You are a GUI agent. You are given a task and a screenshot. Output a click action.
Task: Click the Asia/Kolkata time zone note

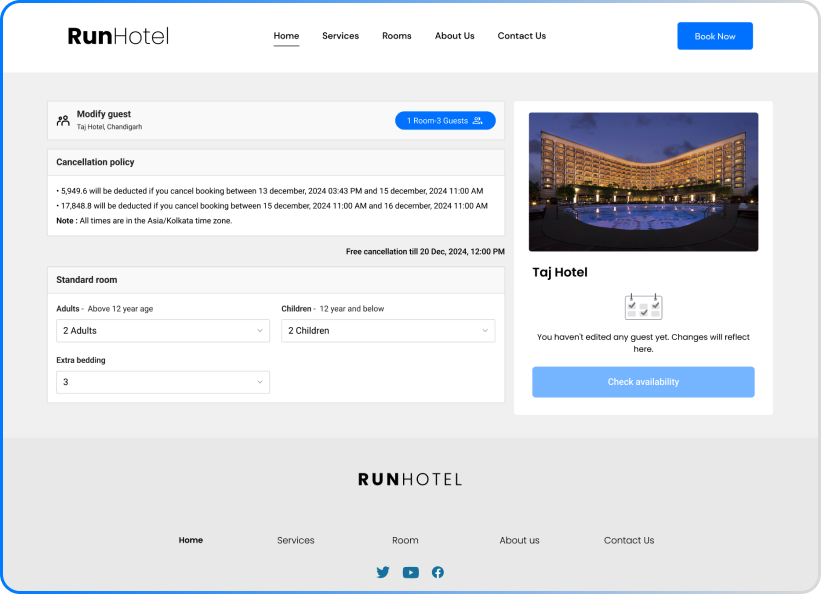(144, 221)
